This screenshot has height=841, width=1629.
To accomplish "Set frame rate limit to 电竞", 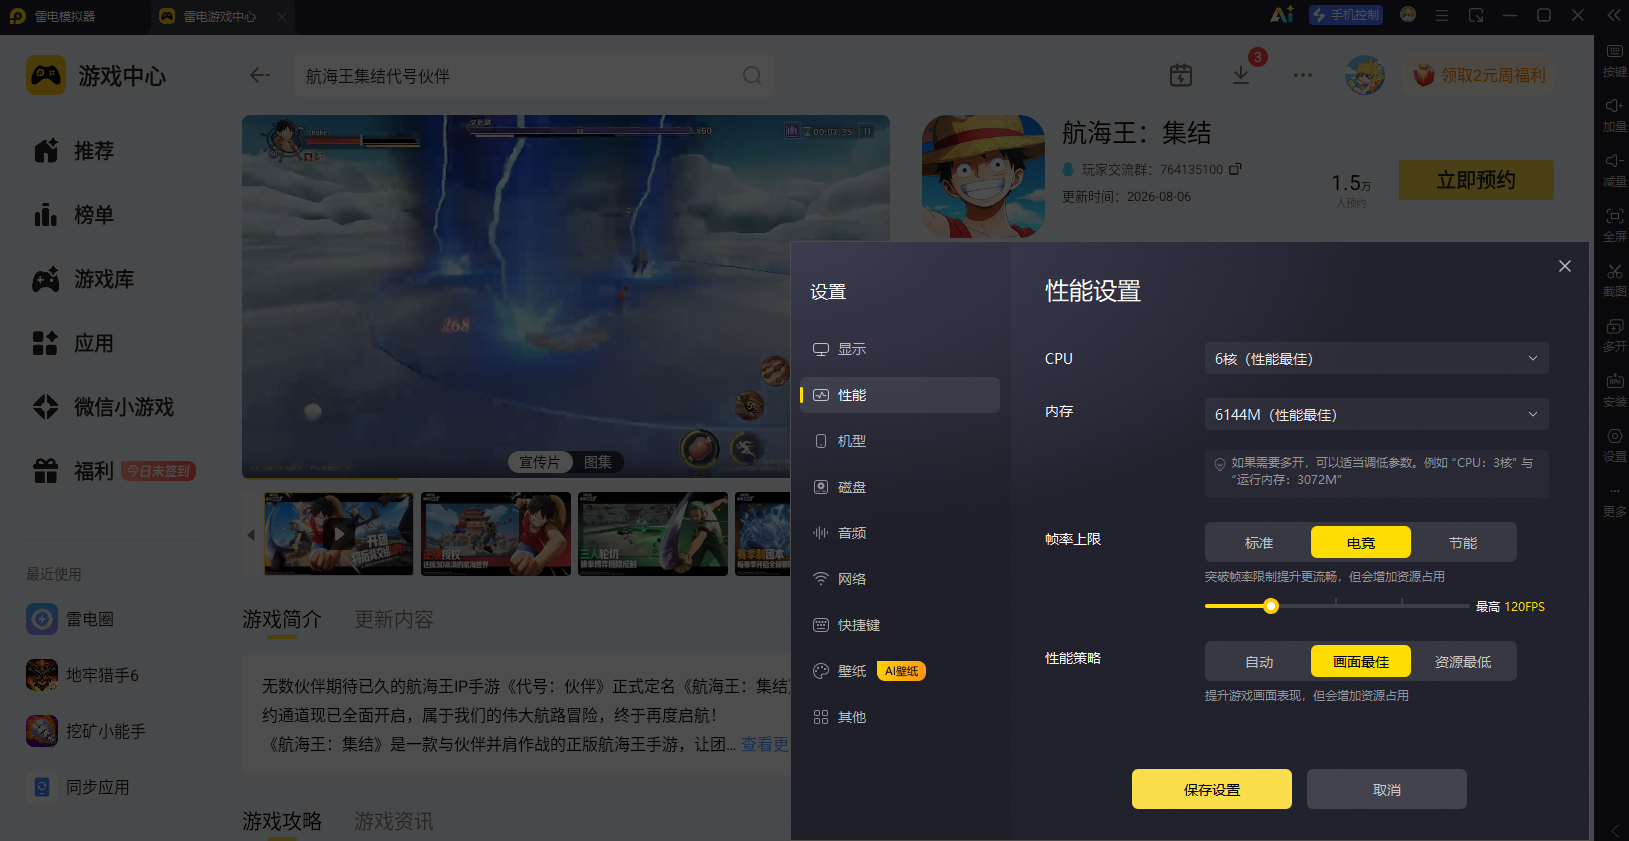I will (1361, 542).
